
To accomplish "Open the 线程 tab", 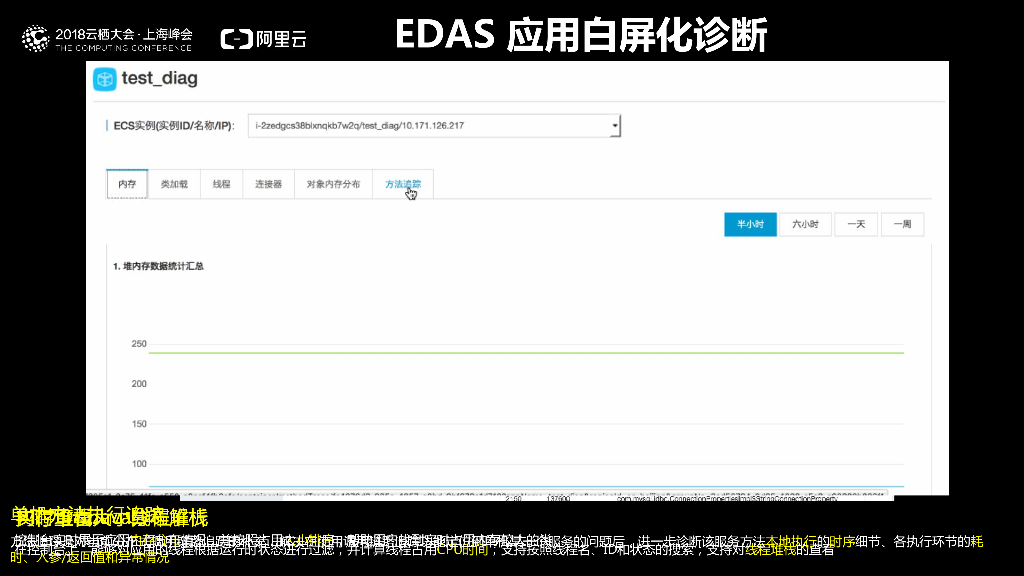I will pos(221,184).
